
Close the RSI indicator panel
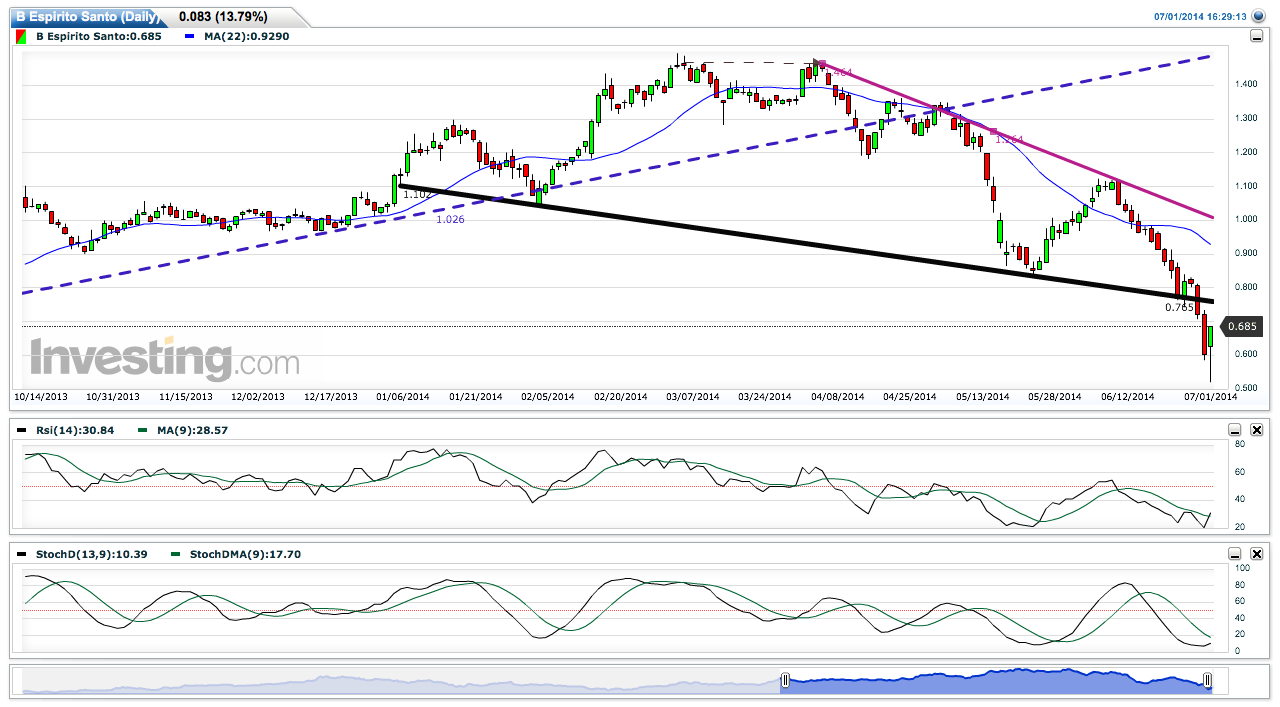[x=1257, y=430]
